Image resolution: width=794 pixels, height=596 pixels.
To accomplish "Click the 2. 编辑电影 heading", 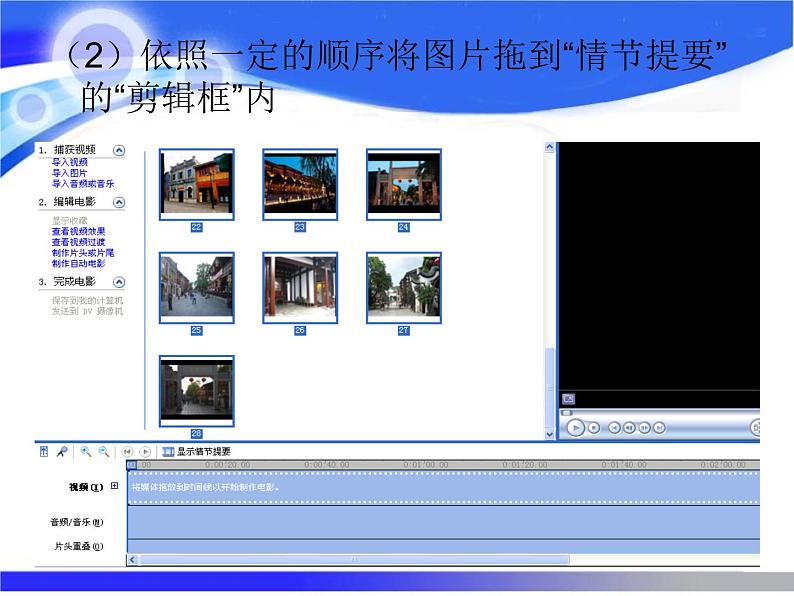I will click(x=67, y=202).
